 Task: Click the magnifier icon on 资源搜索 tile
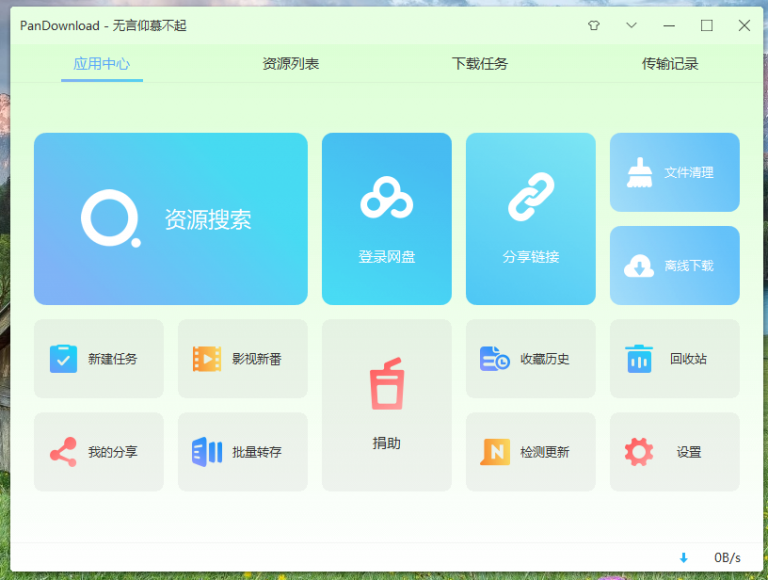point(111,218)
